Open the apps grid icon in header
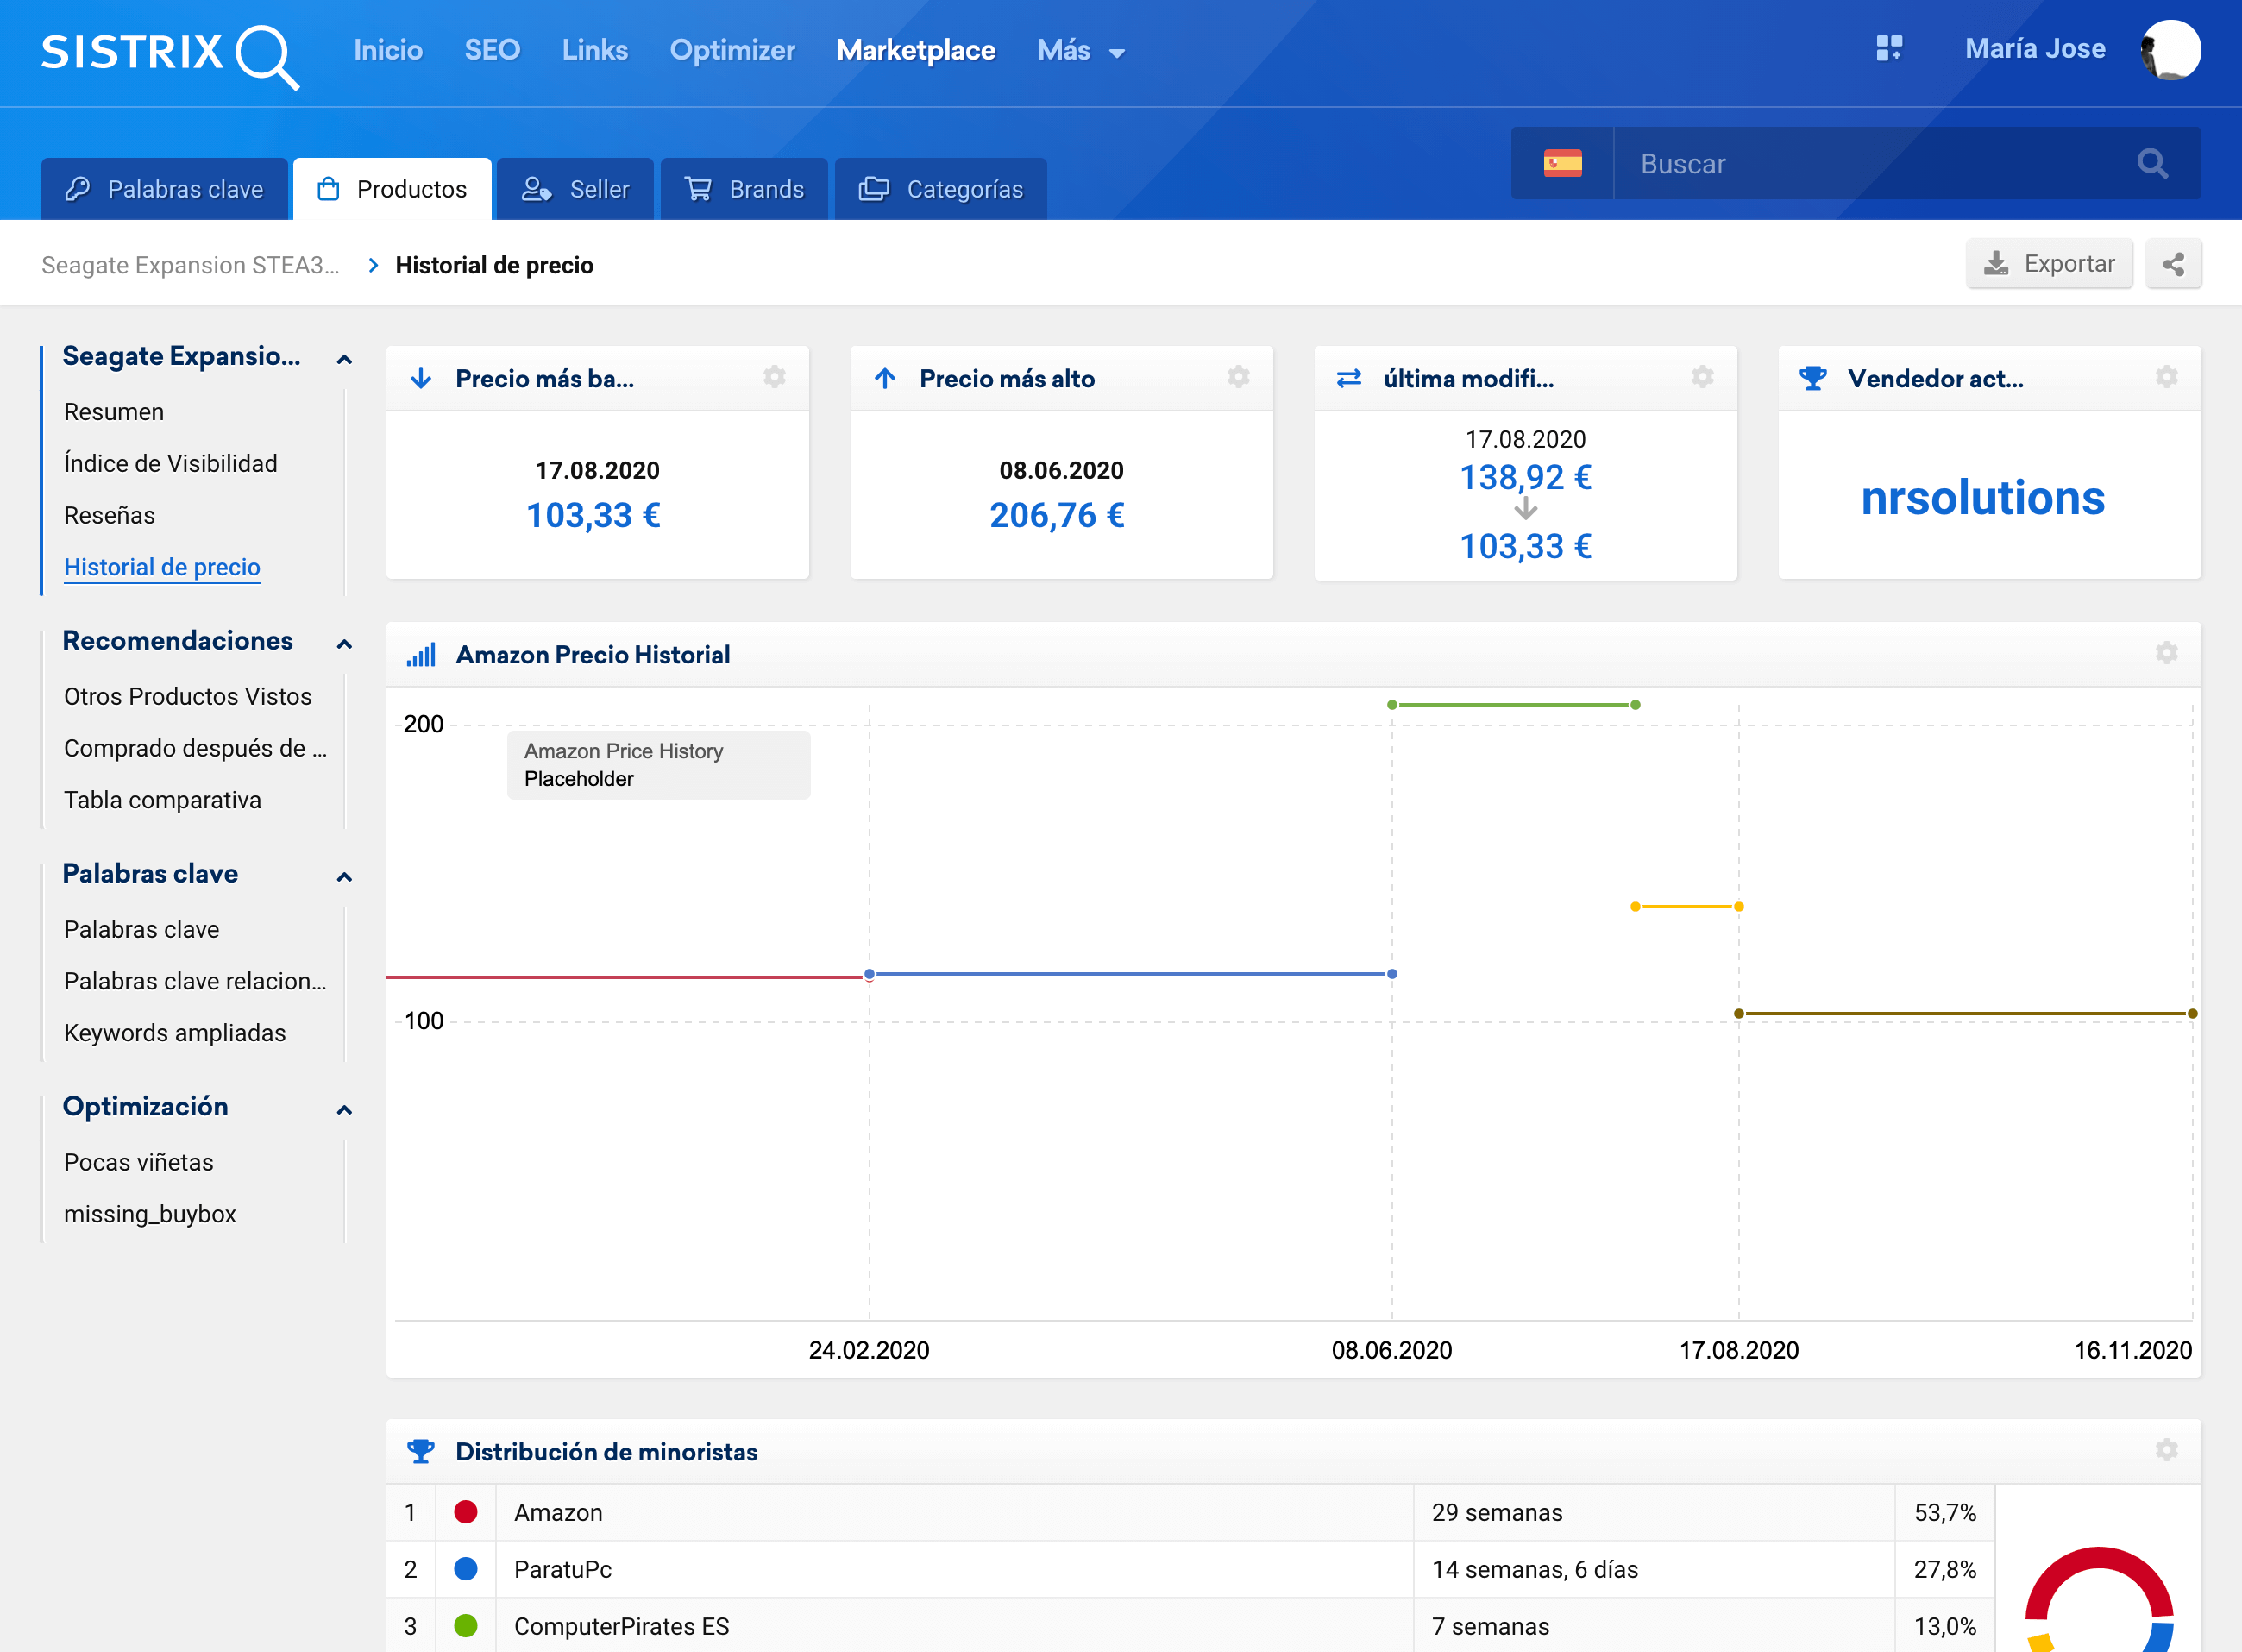Image resolution: width=2242 pixels, height=1652 pixels. 1888,49
